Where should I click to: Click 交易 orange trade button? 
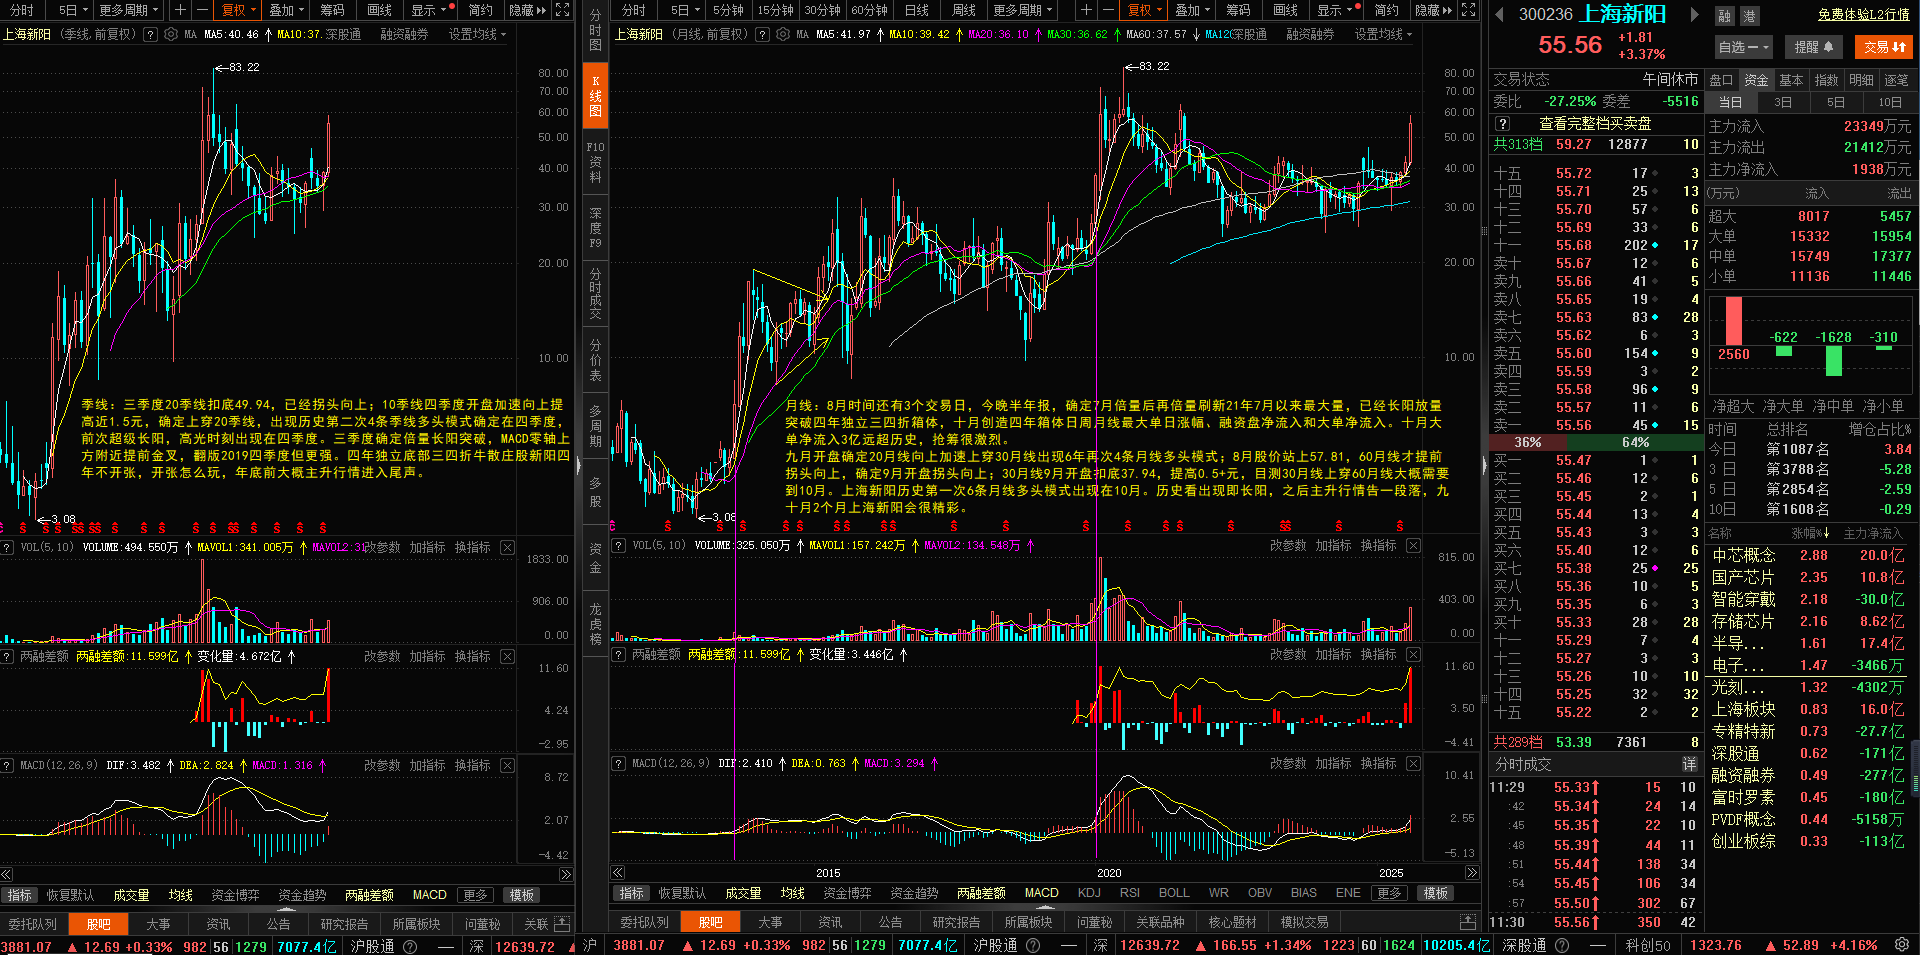coord(1884,47)
